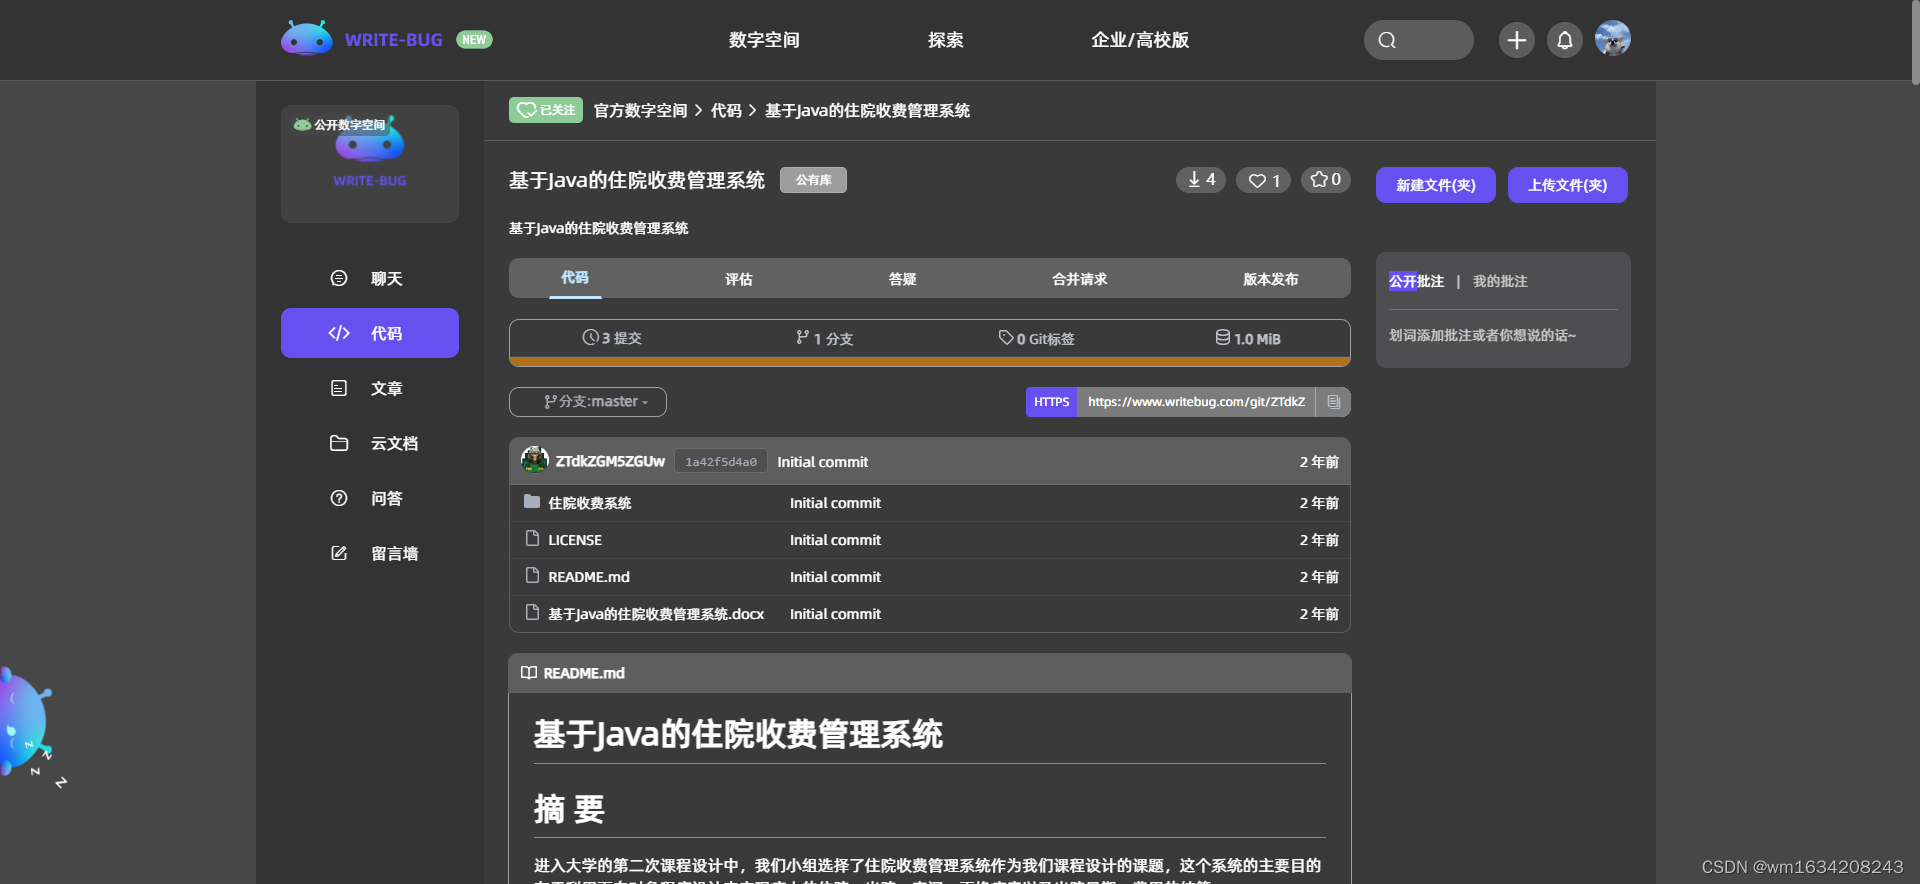Toggle the 已关注 follow button
The height and width of the screenshot is (884, 1920).
coord(546,110)
